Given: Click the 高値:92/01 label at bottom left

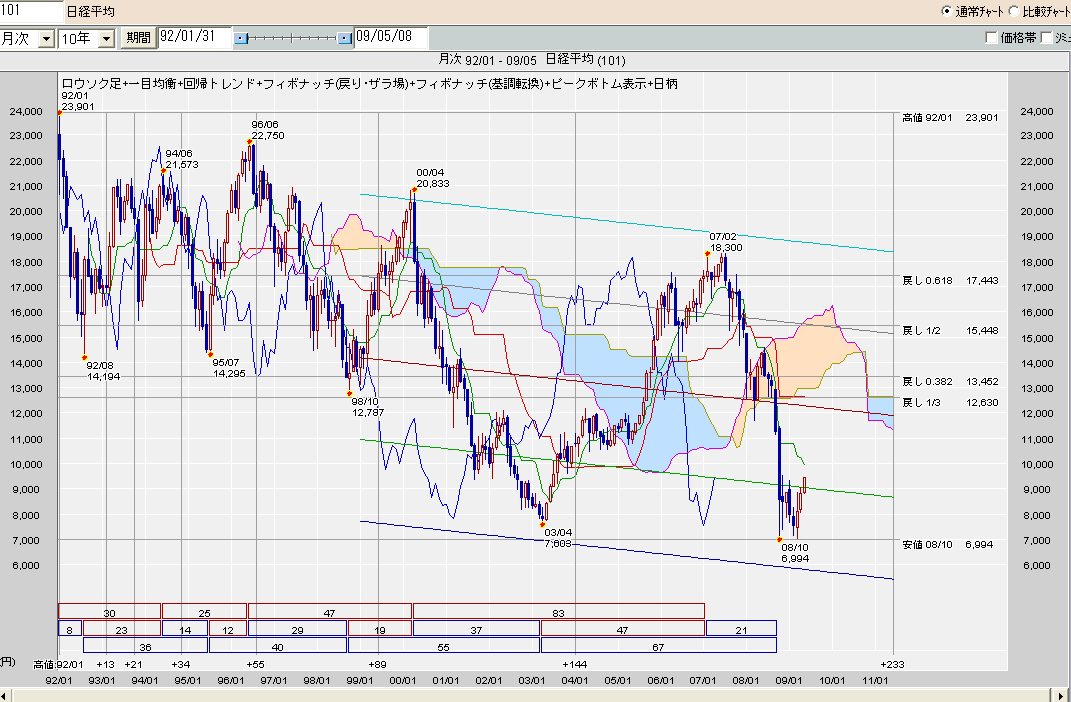Looking at the screenshot, I should (x=58, y=664).
